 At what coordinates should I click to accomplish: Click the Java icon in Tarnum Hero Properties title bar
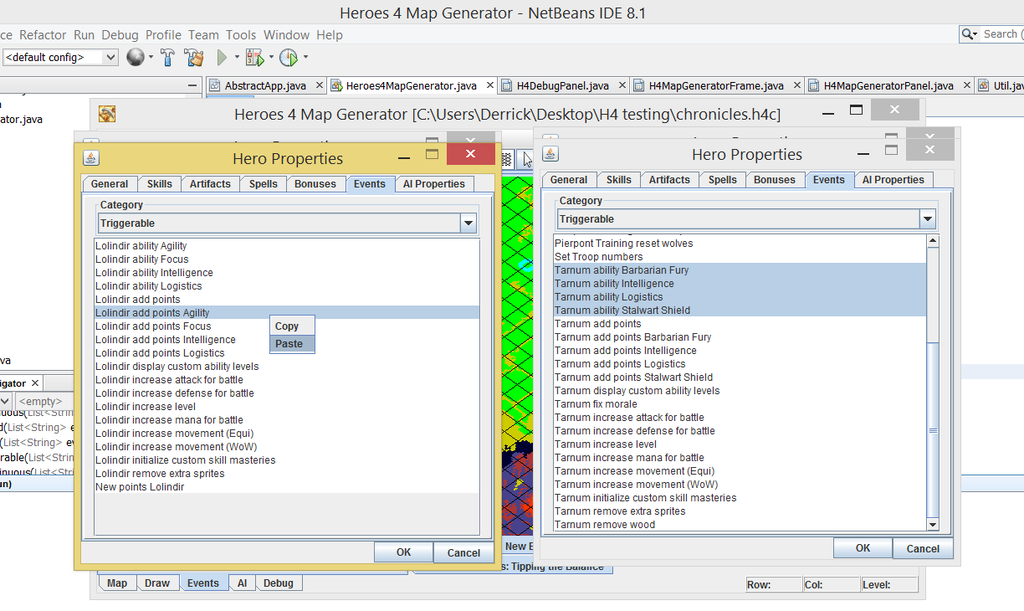point(551,154)
